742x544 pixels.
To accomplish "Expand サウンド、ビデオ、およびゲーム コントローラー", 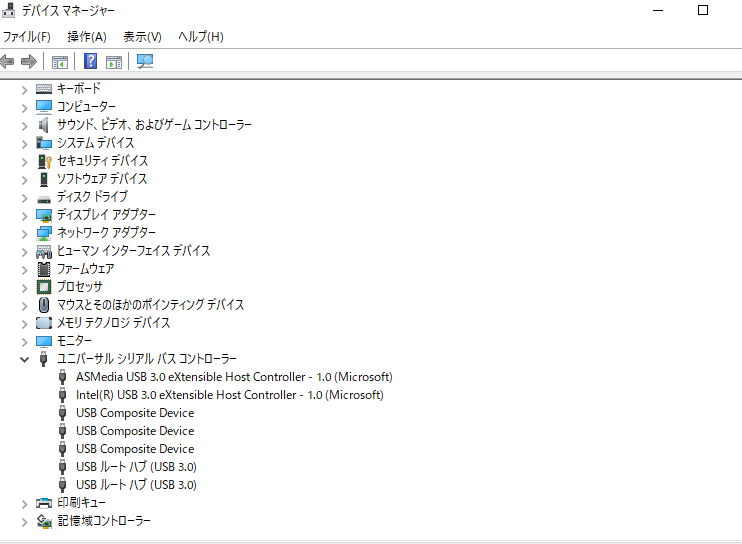I will (x=25, y=126).
